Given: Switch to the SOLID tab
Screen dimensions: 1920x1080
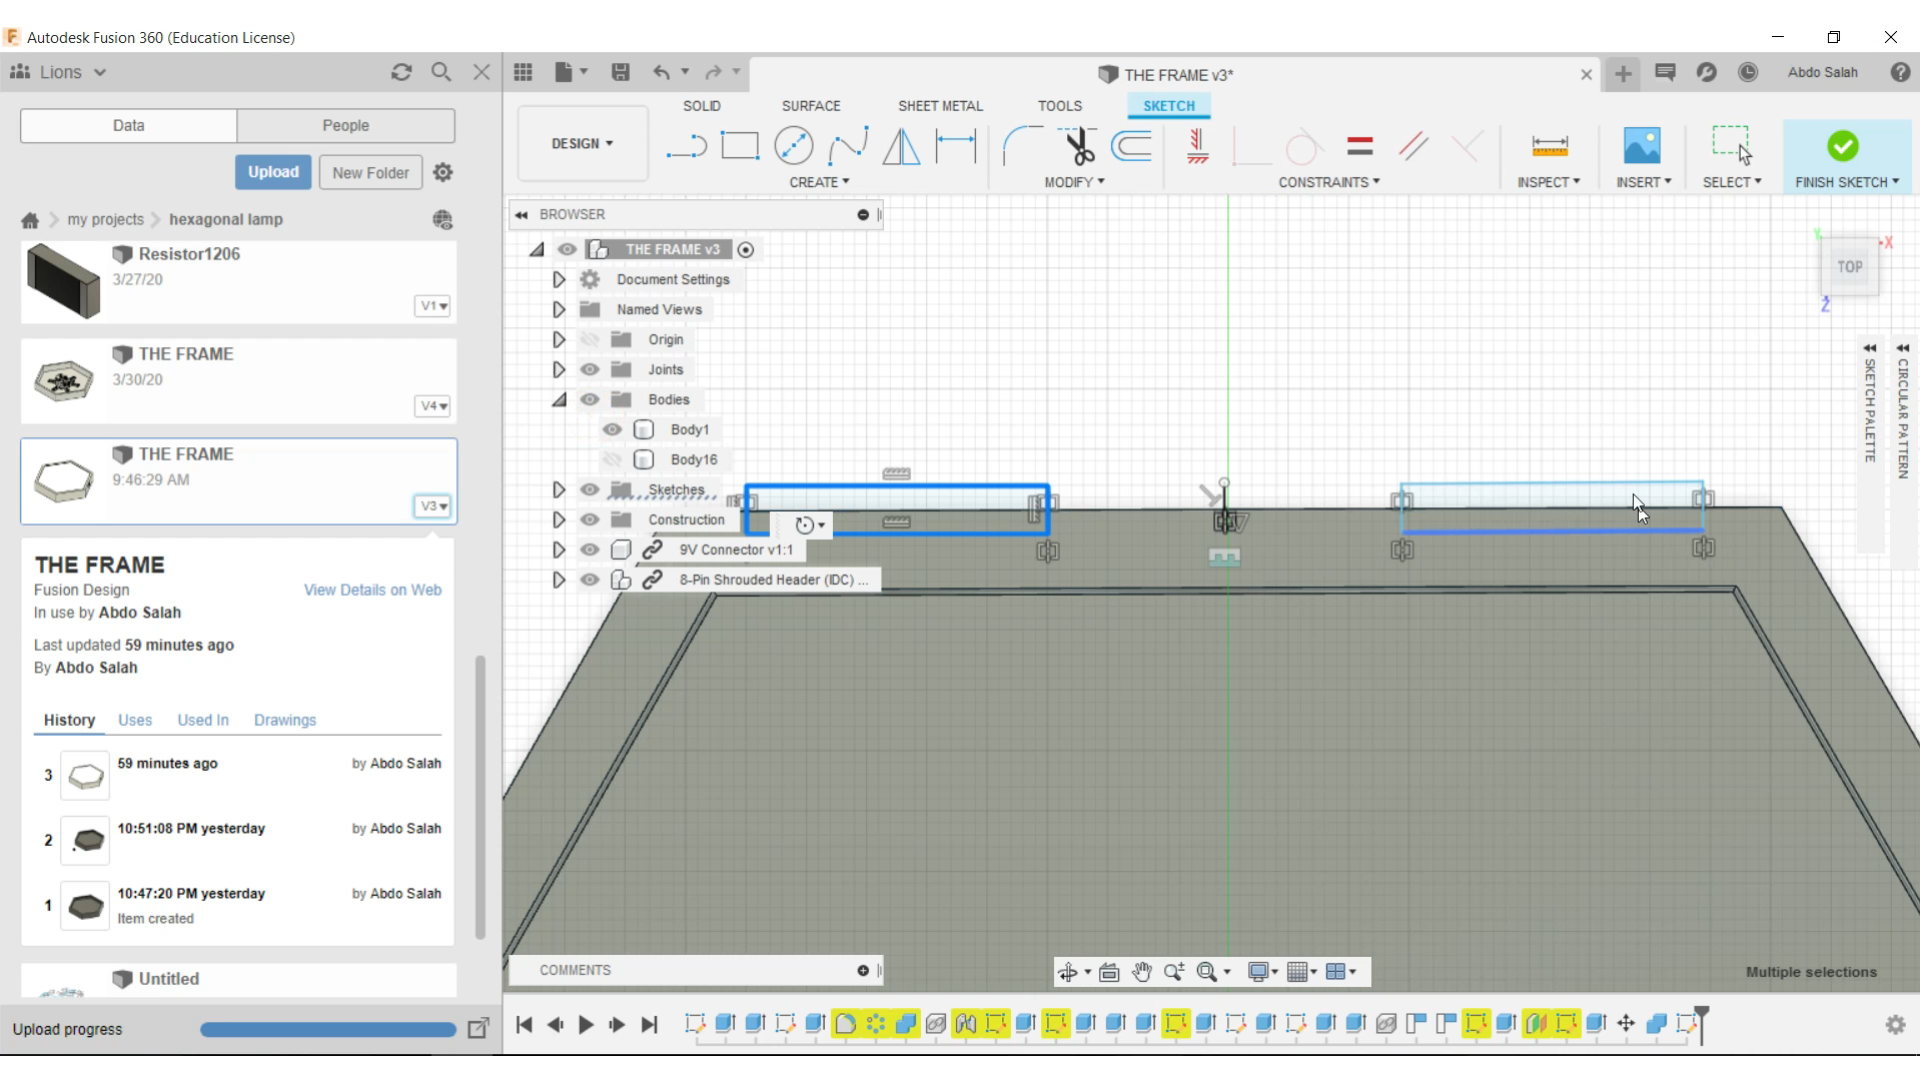Looking at the screenshot, I should pyautogui.click(x=701, y=106).
